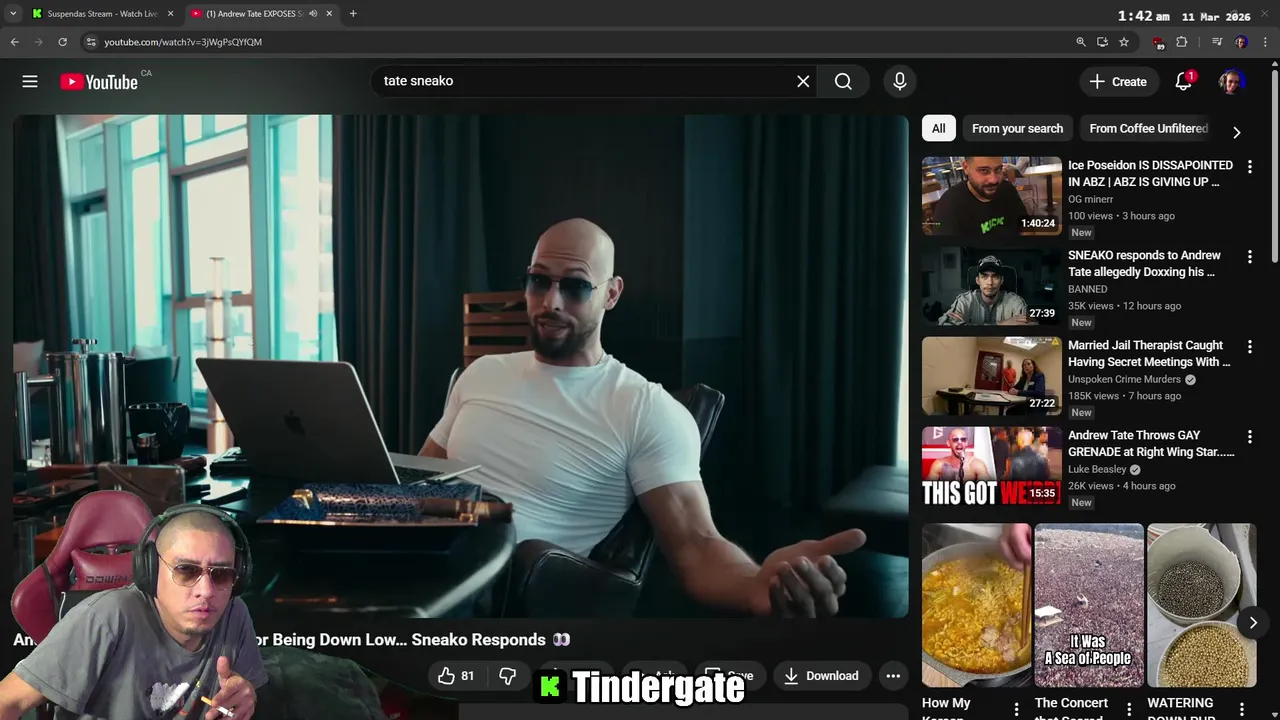This screenshot has width=1280, height=720.
Task: Open options for the How My Short
Action: pos(1016,709)
